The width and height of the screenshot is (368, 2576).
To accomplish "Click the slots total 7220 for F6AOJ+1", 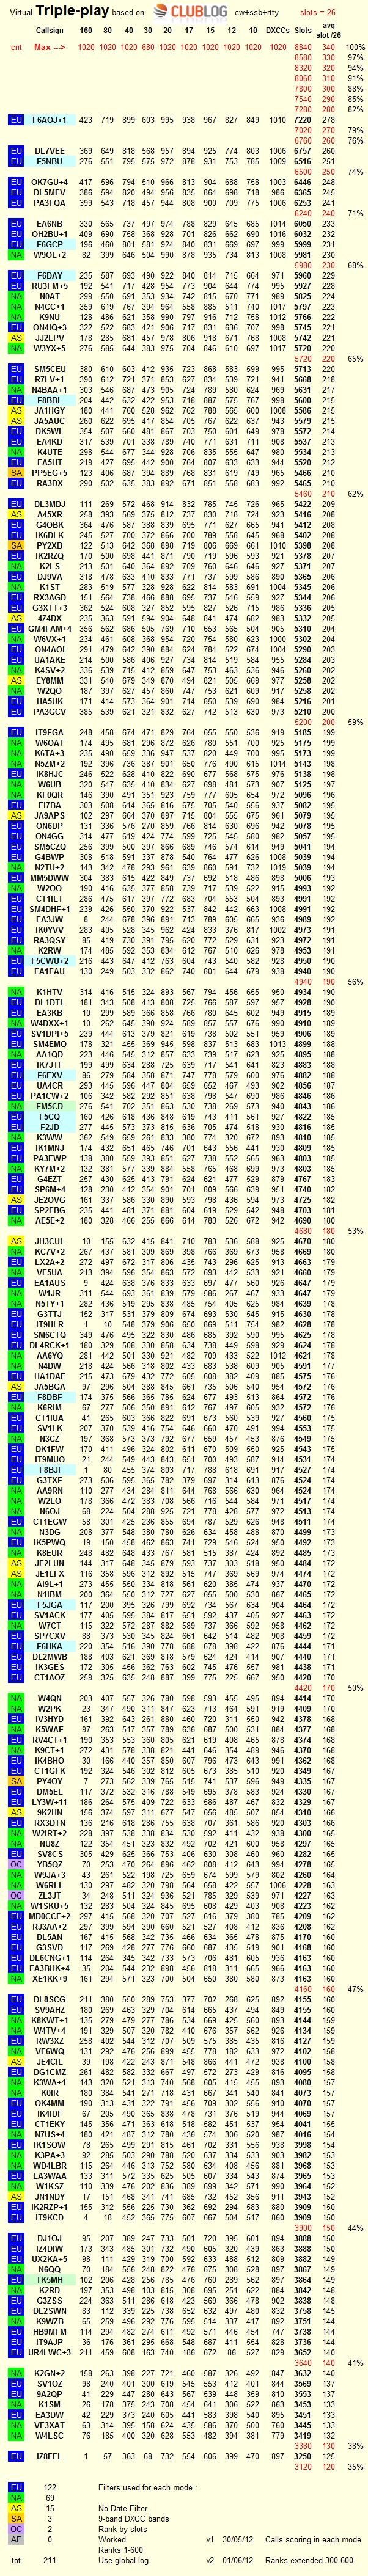I will point(303,120).
